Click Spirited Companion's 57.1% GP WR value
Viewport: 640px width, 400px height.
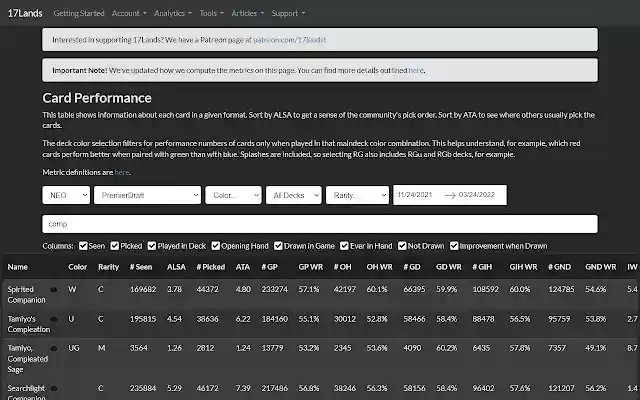[x=309, y=289]
